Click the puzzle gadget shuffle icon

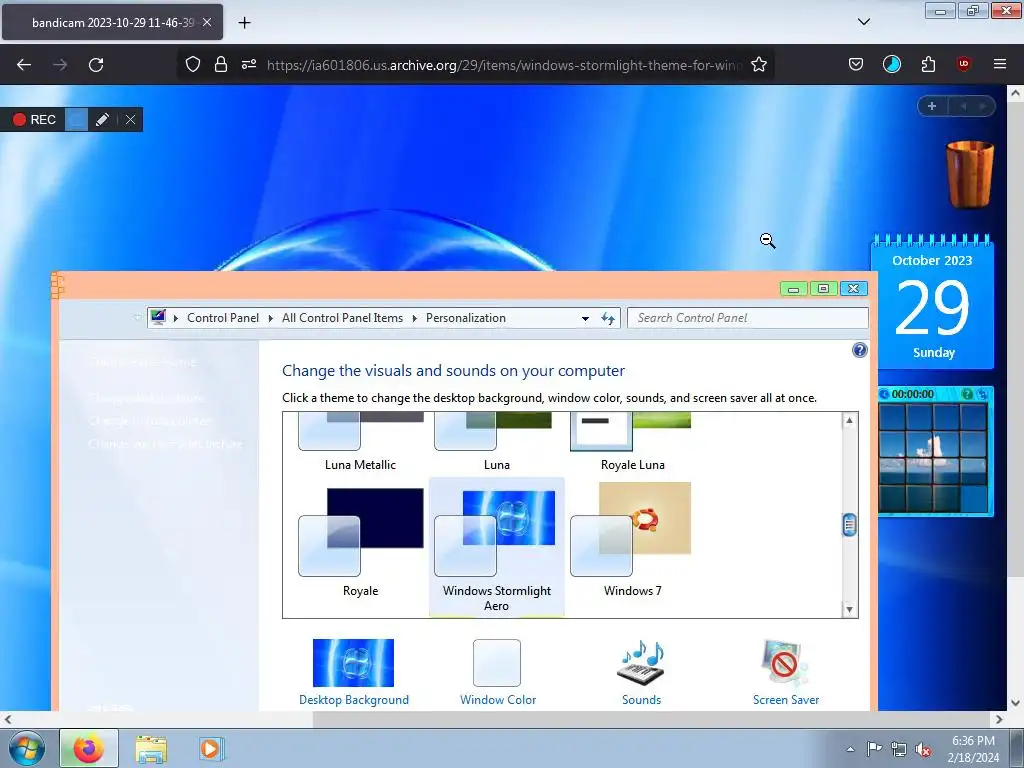pyautogui.click(x=982, y=394)
